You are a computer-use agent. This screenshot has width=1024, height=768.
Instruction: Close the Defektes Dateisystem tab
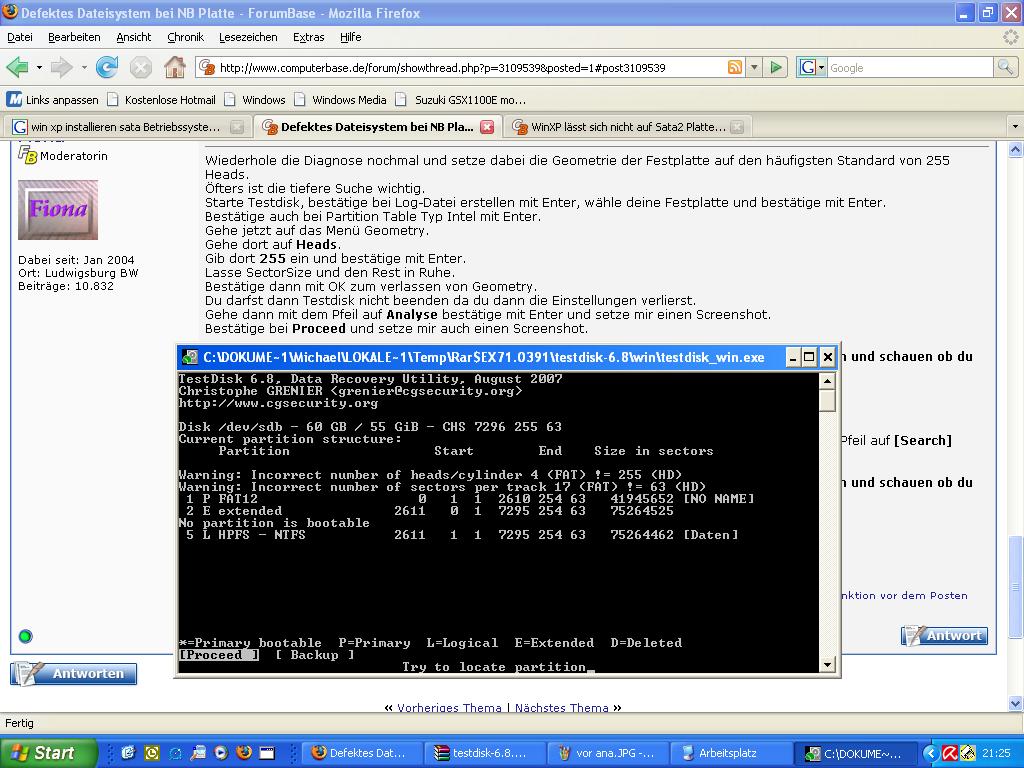487,127
